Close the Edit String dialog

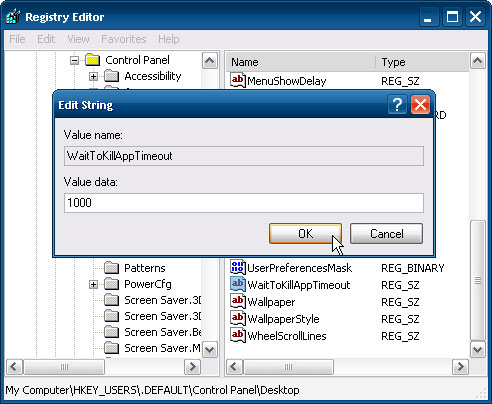420,105
